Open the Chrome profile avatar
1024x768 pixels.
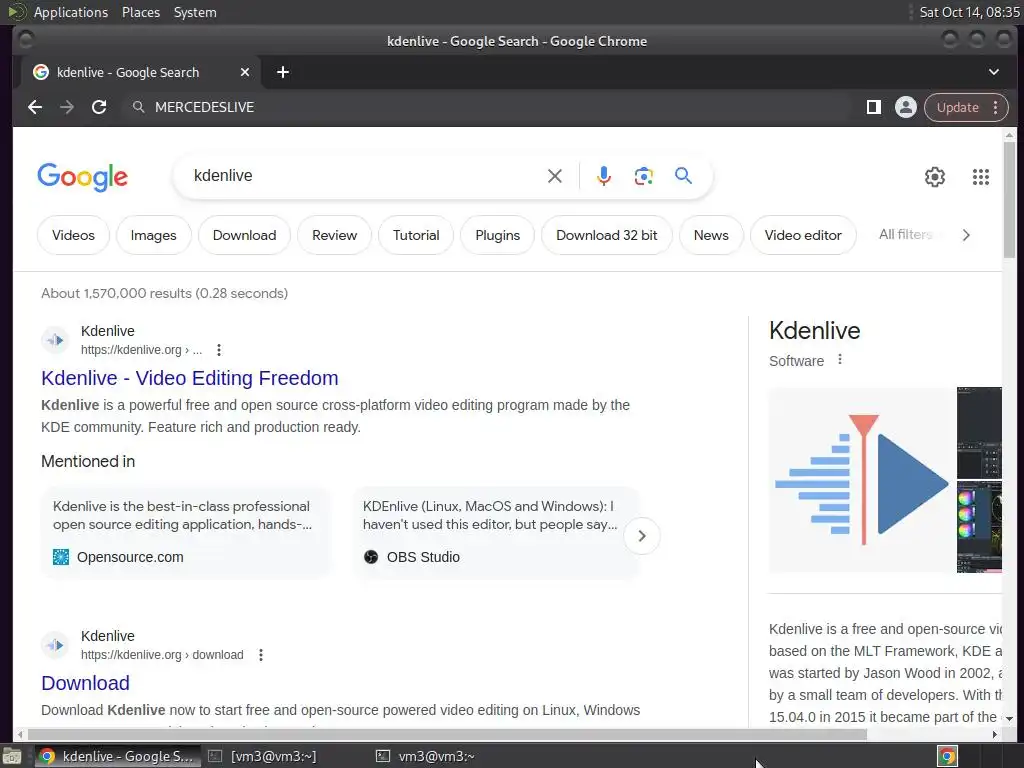(x=906, y=107)
